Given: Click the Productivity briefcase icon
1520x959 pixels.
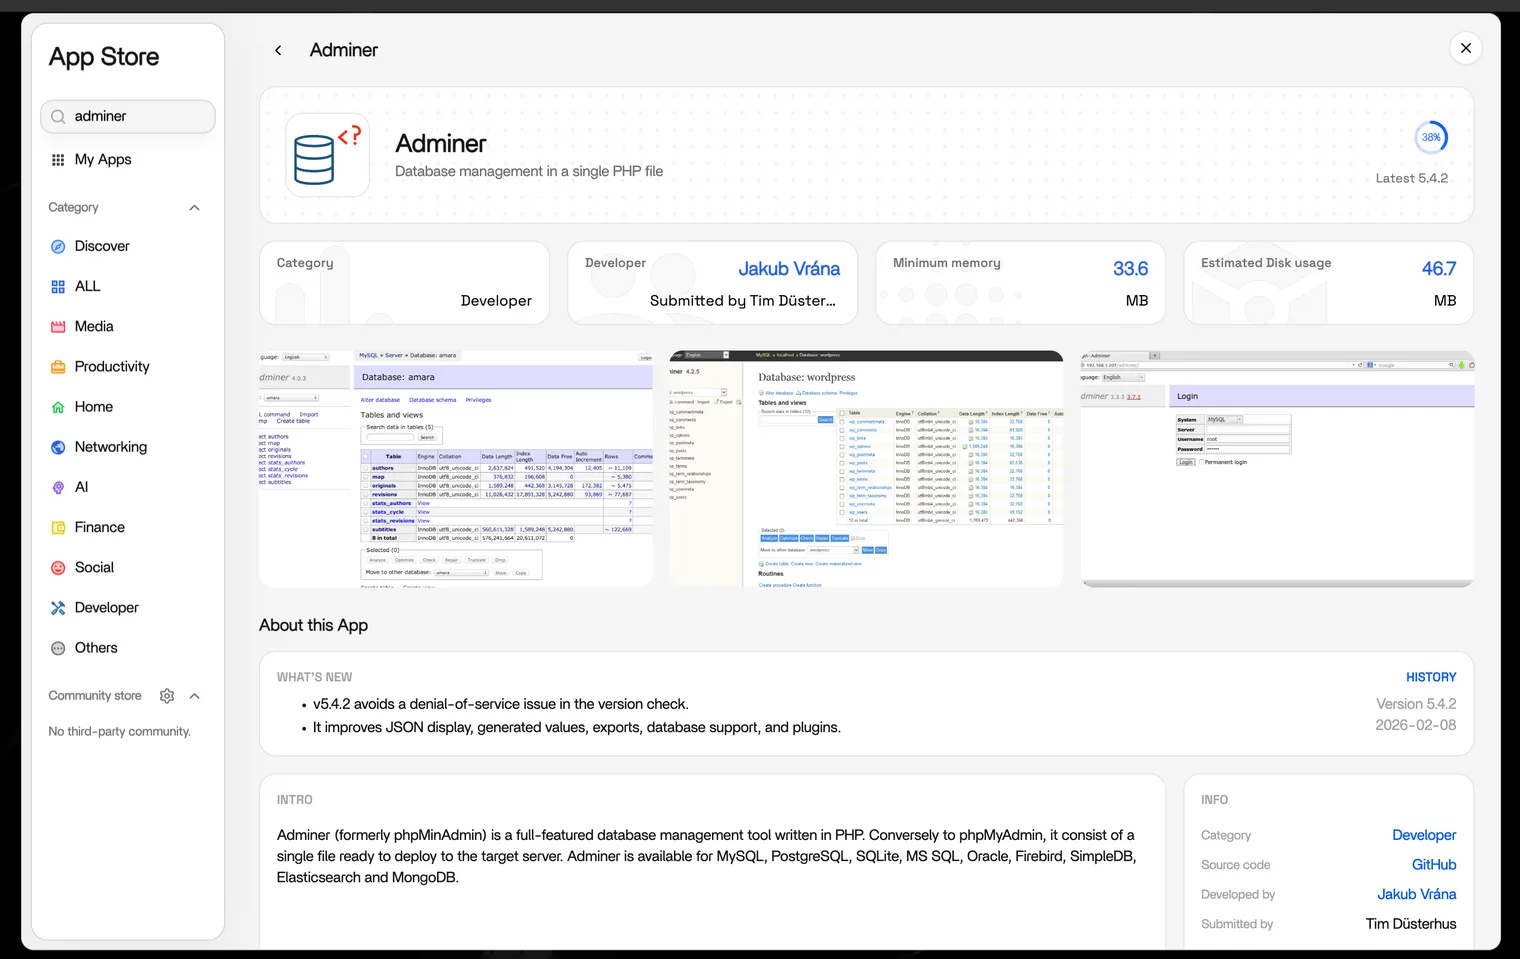Looking at the screenshot, I should coord(58,367).
